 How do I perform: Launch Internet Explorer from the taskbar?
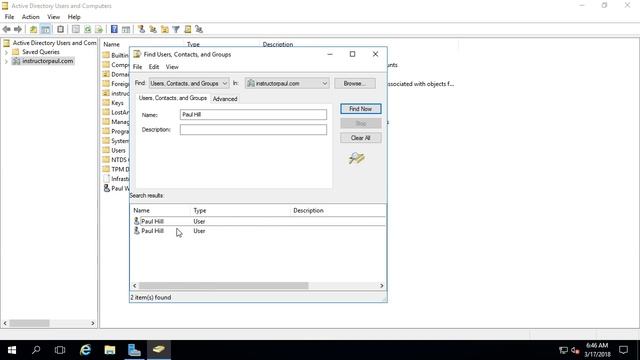click(85, 350)
